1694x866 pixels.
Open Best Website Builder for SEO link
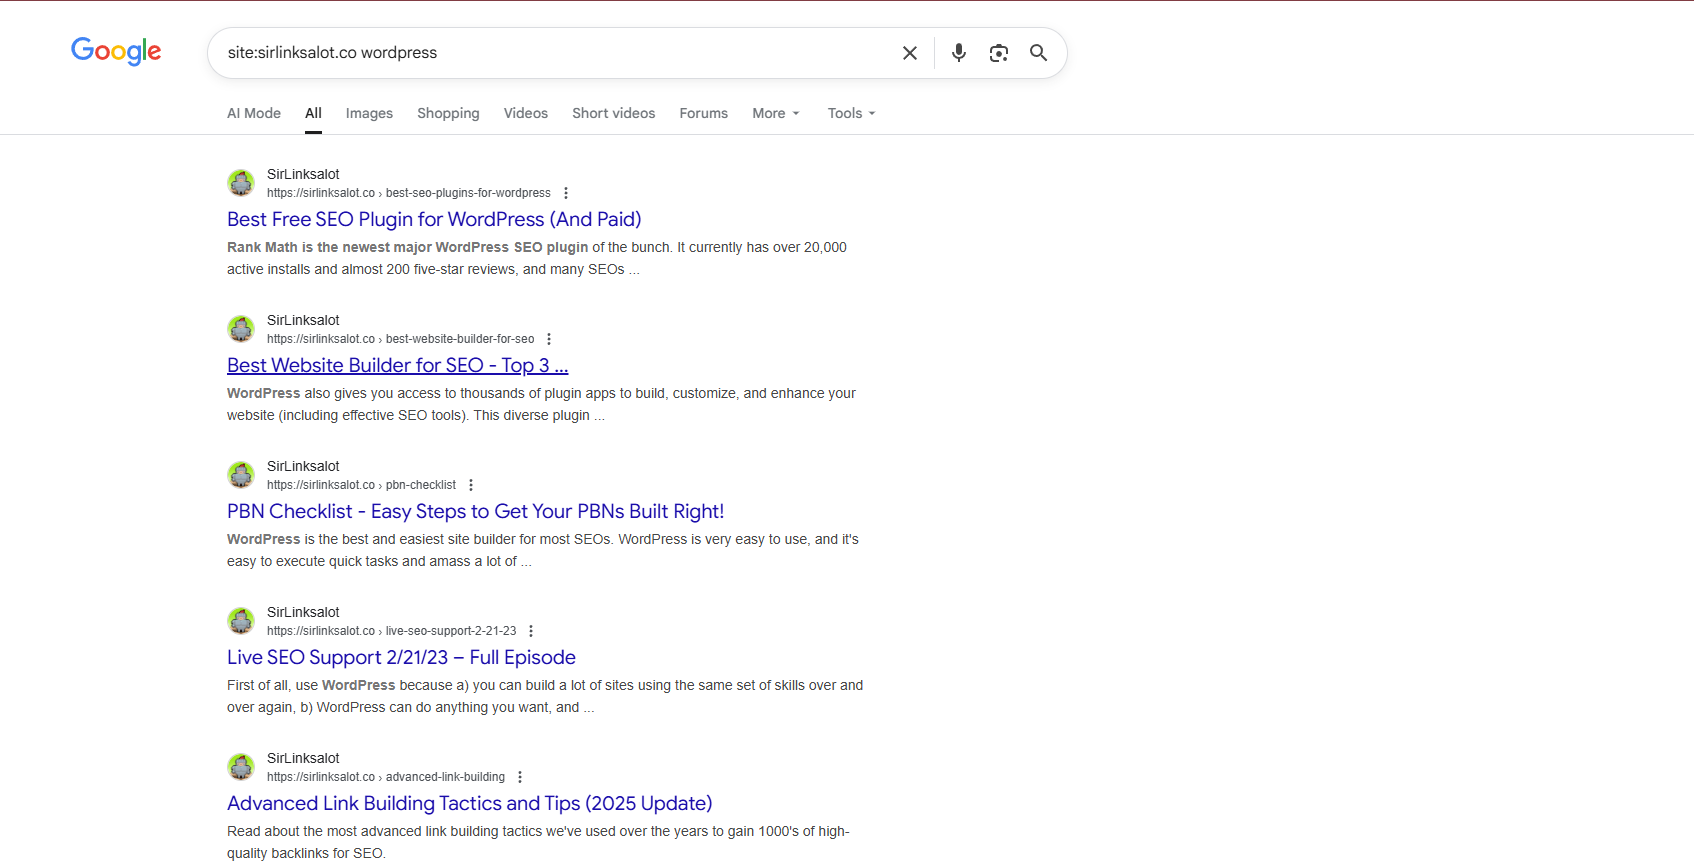point(398,365)
